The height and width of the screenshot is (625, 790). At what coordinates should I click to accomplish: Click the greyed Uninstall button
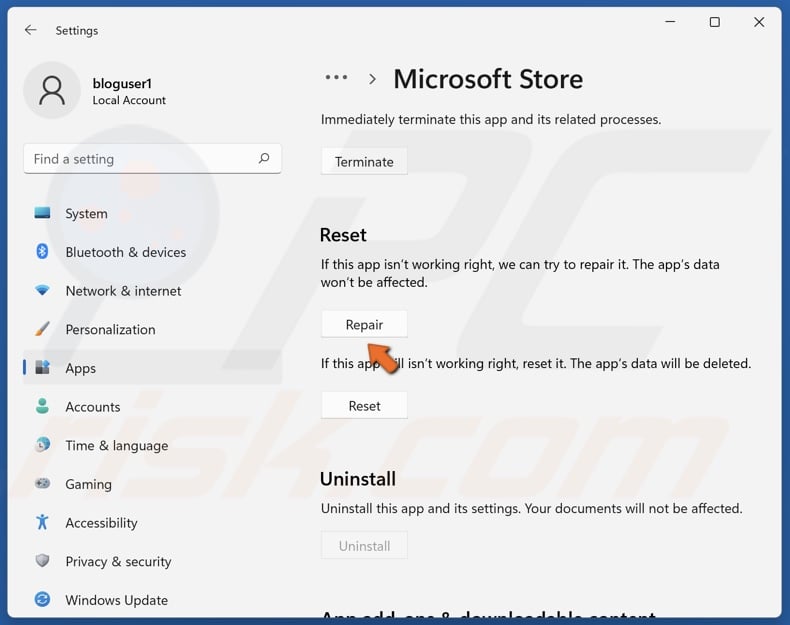(x=364, y=545)
